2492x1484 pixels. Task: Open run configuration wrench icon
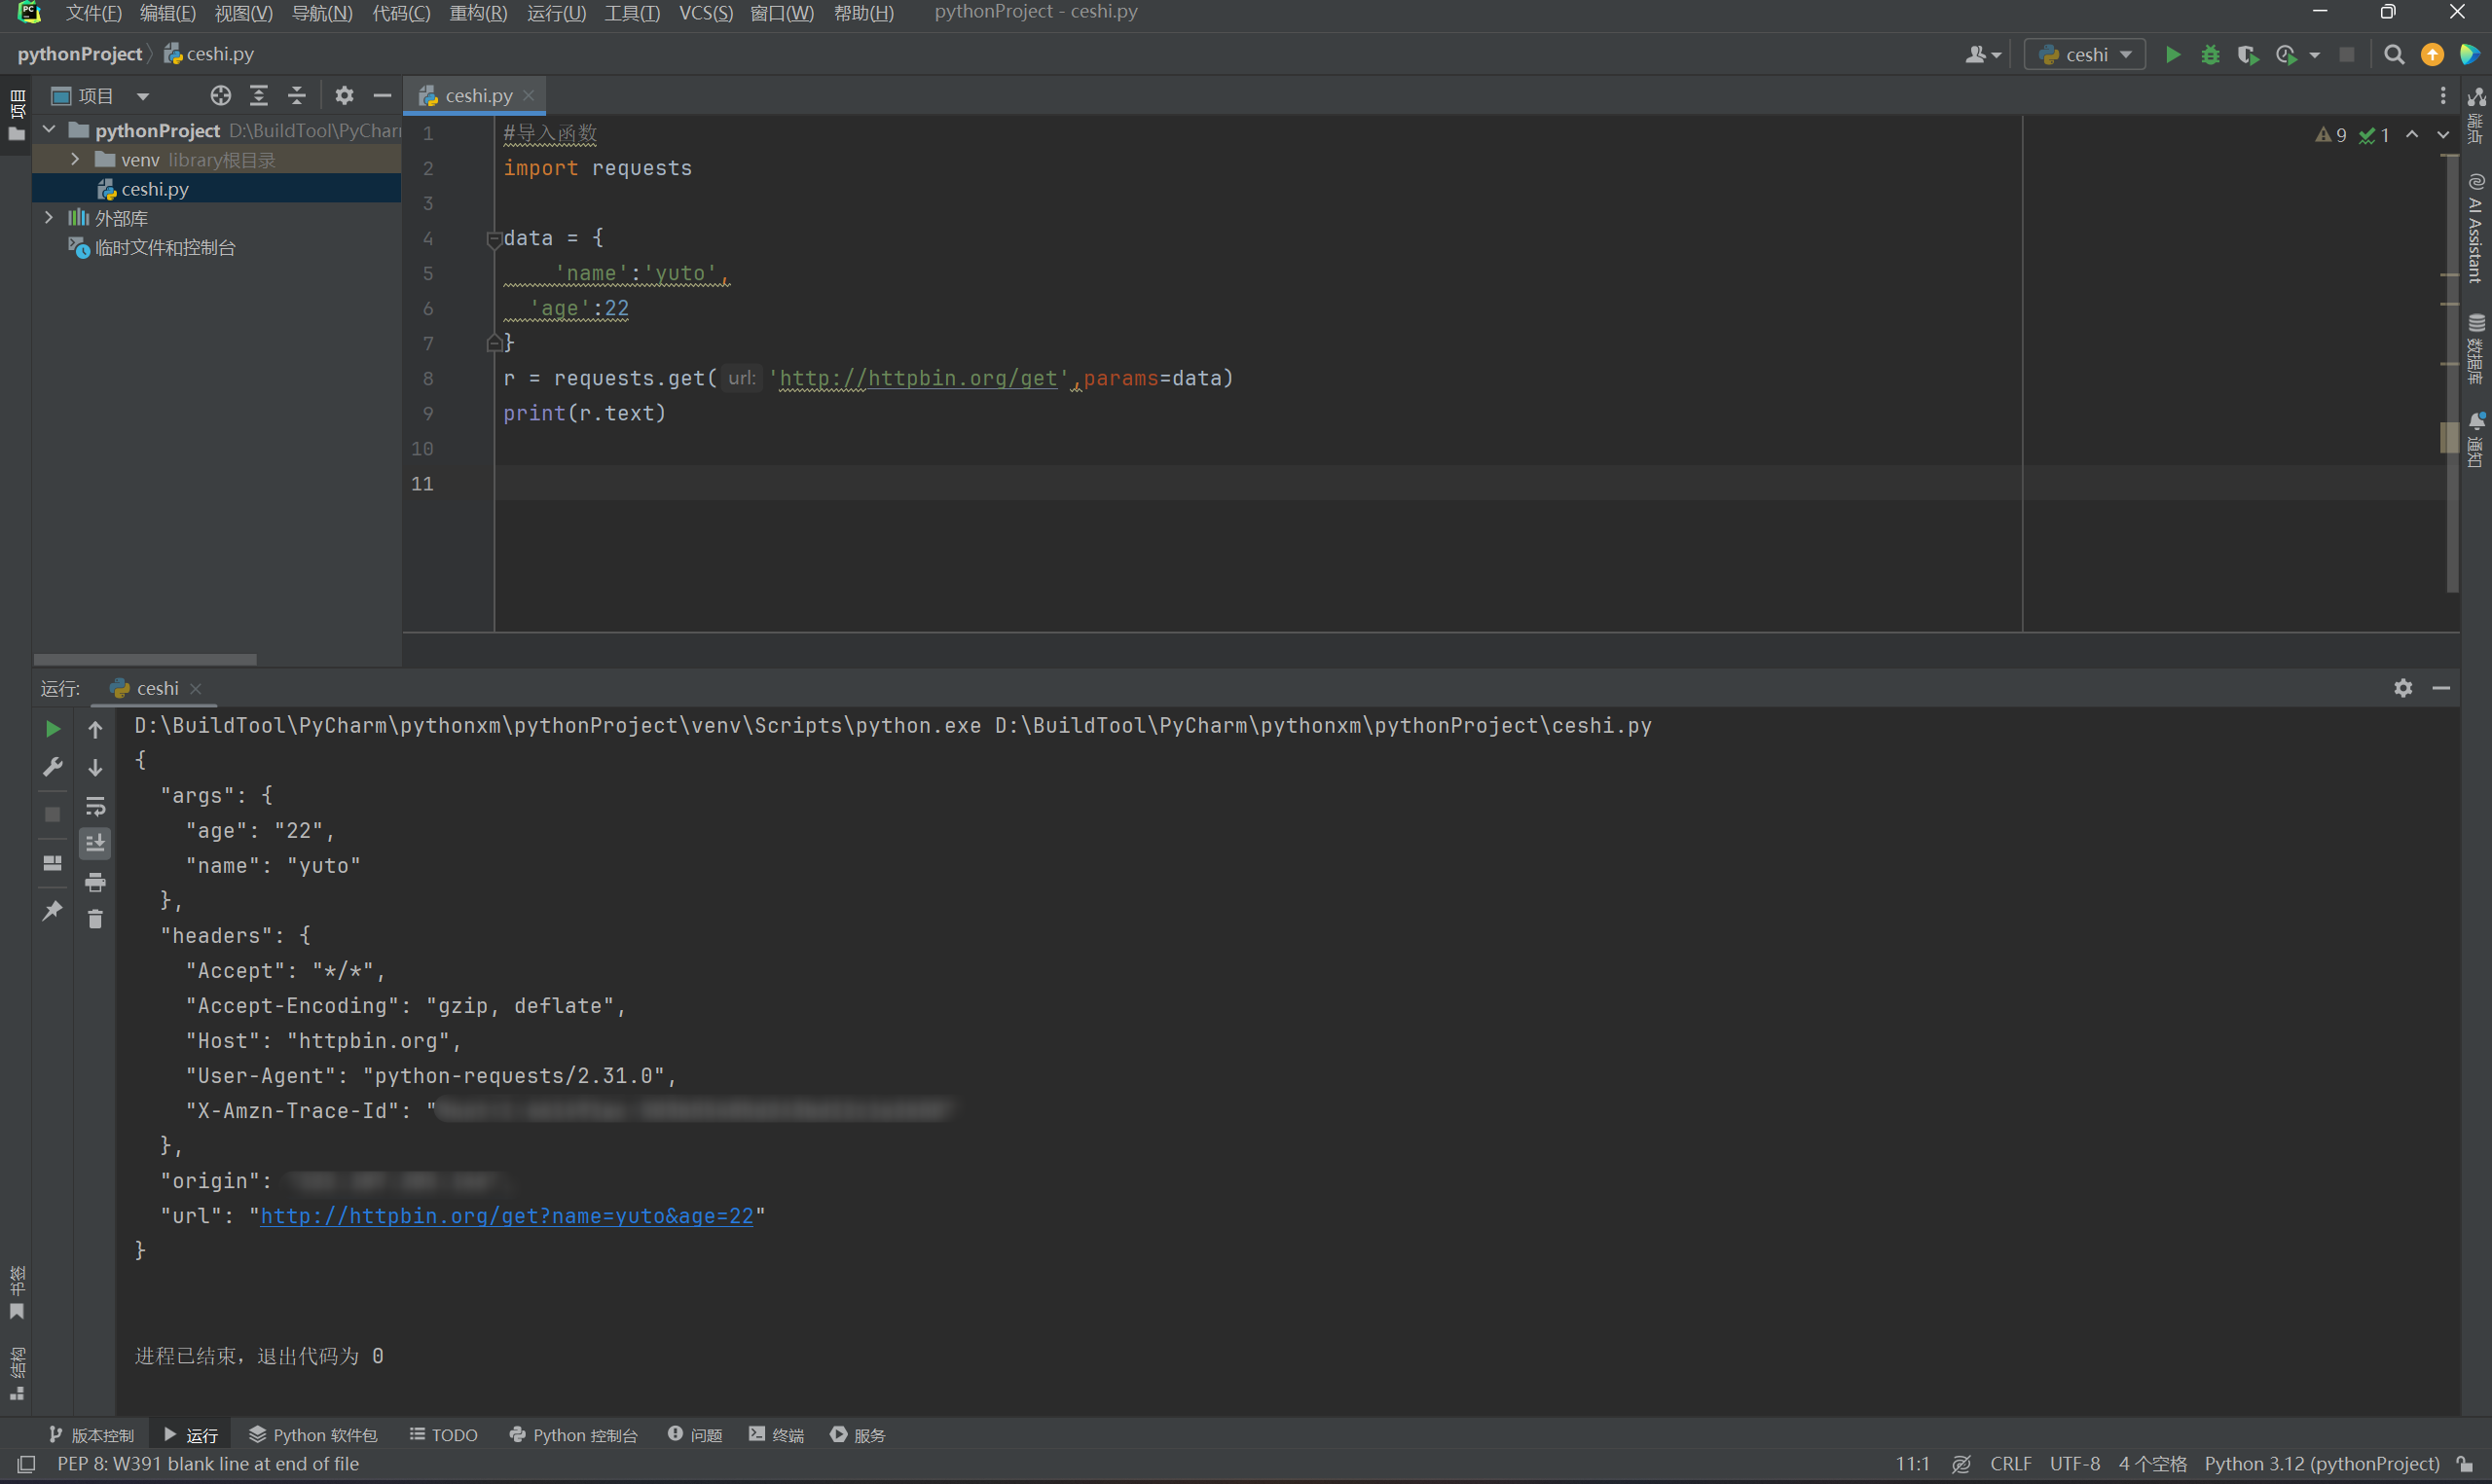pos(53,767)
